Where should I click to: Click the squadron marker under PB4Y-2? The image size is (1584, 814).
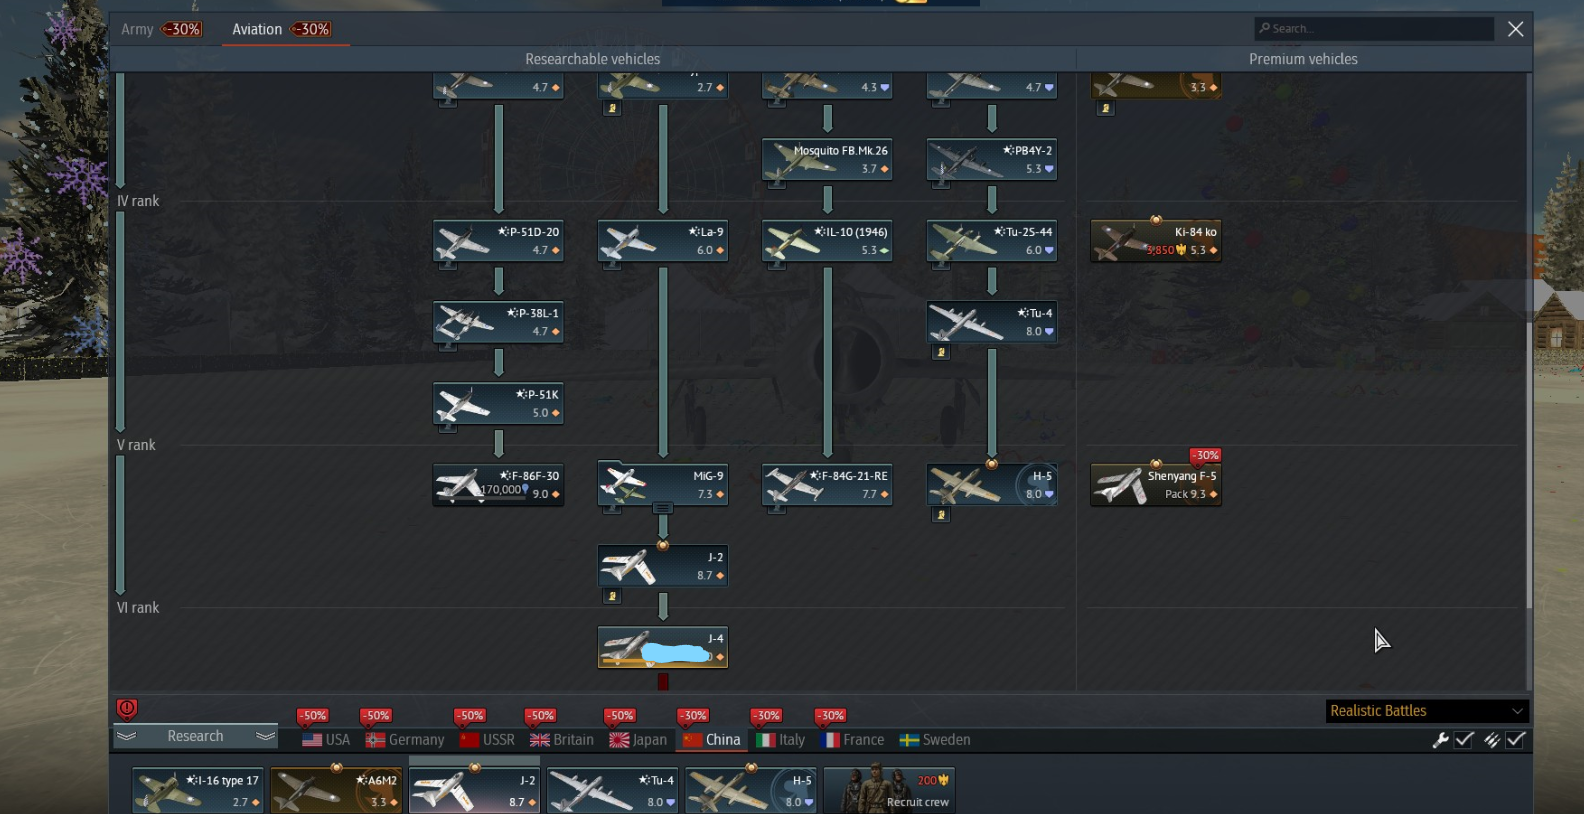(x=941, y=183)
